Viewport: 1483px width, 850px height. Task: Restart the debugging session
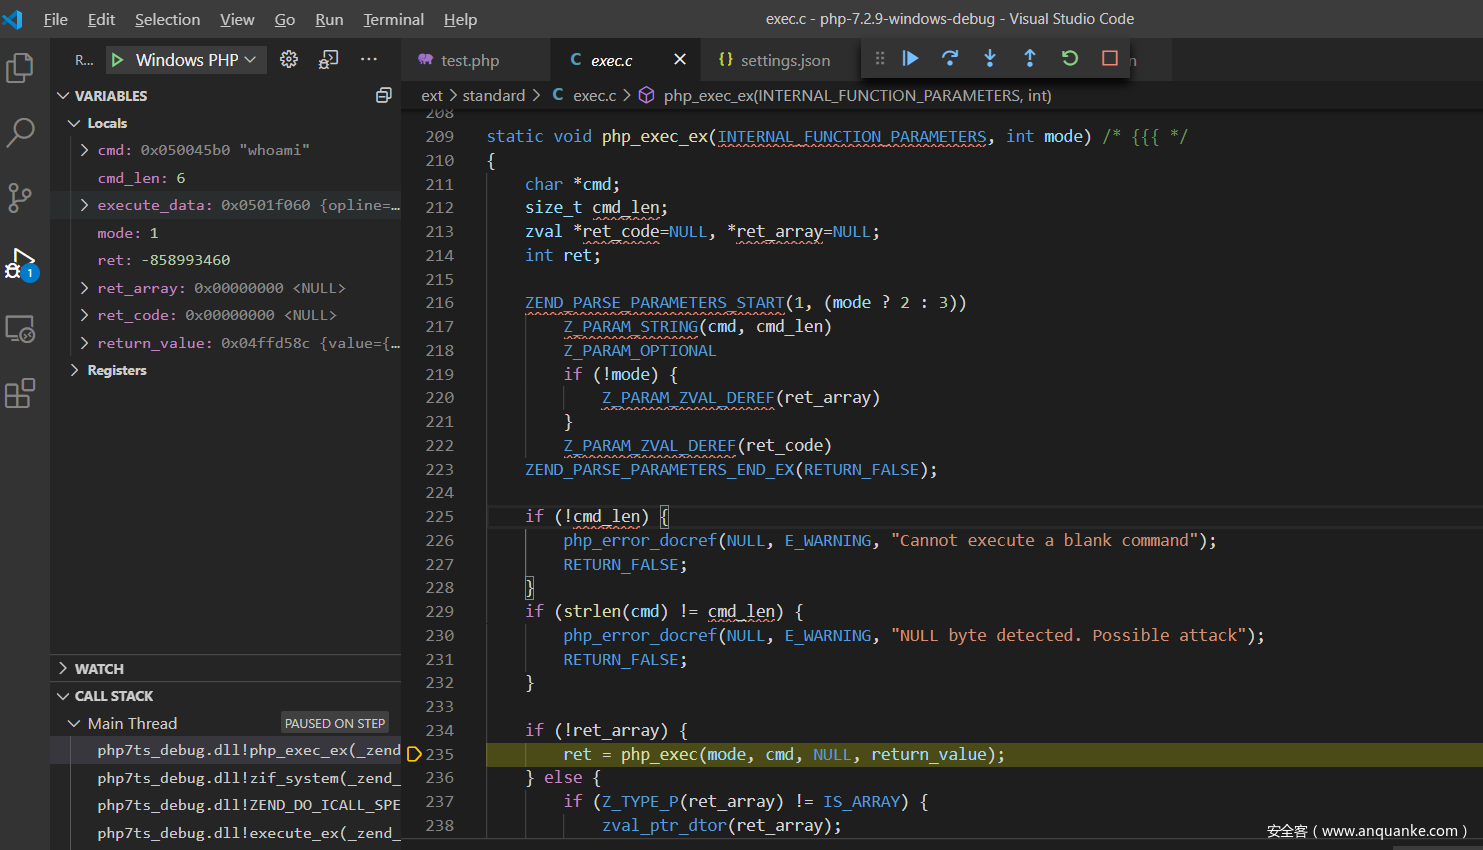coord(1070,59)
